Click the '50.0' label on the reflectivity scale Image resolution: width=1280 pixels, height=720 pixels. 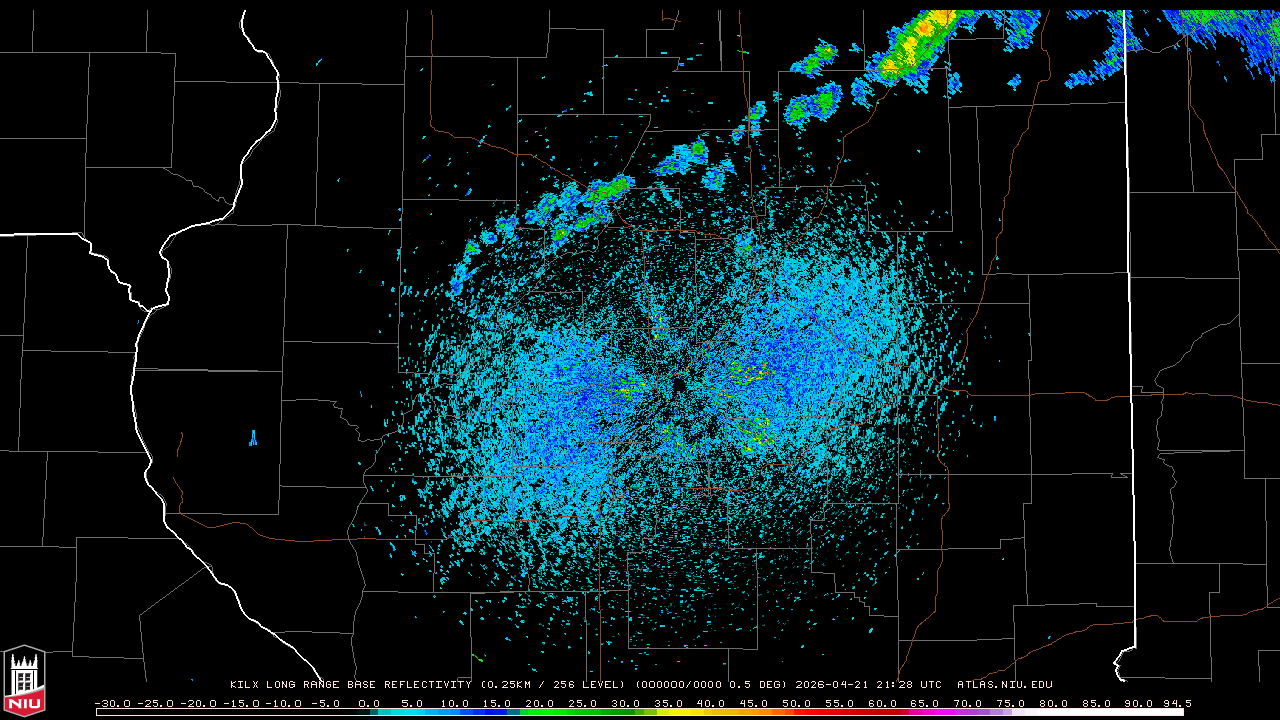[x=797, y=703]
